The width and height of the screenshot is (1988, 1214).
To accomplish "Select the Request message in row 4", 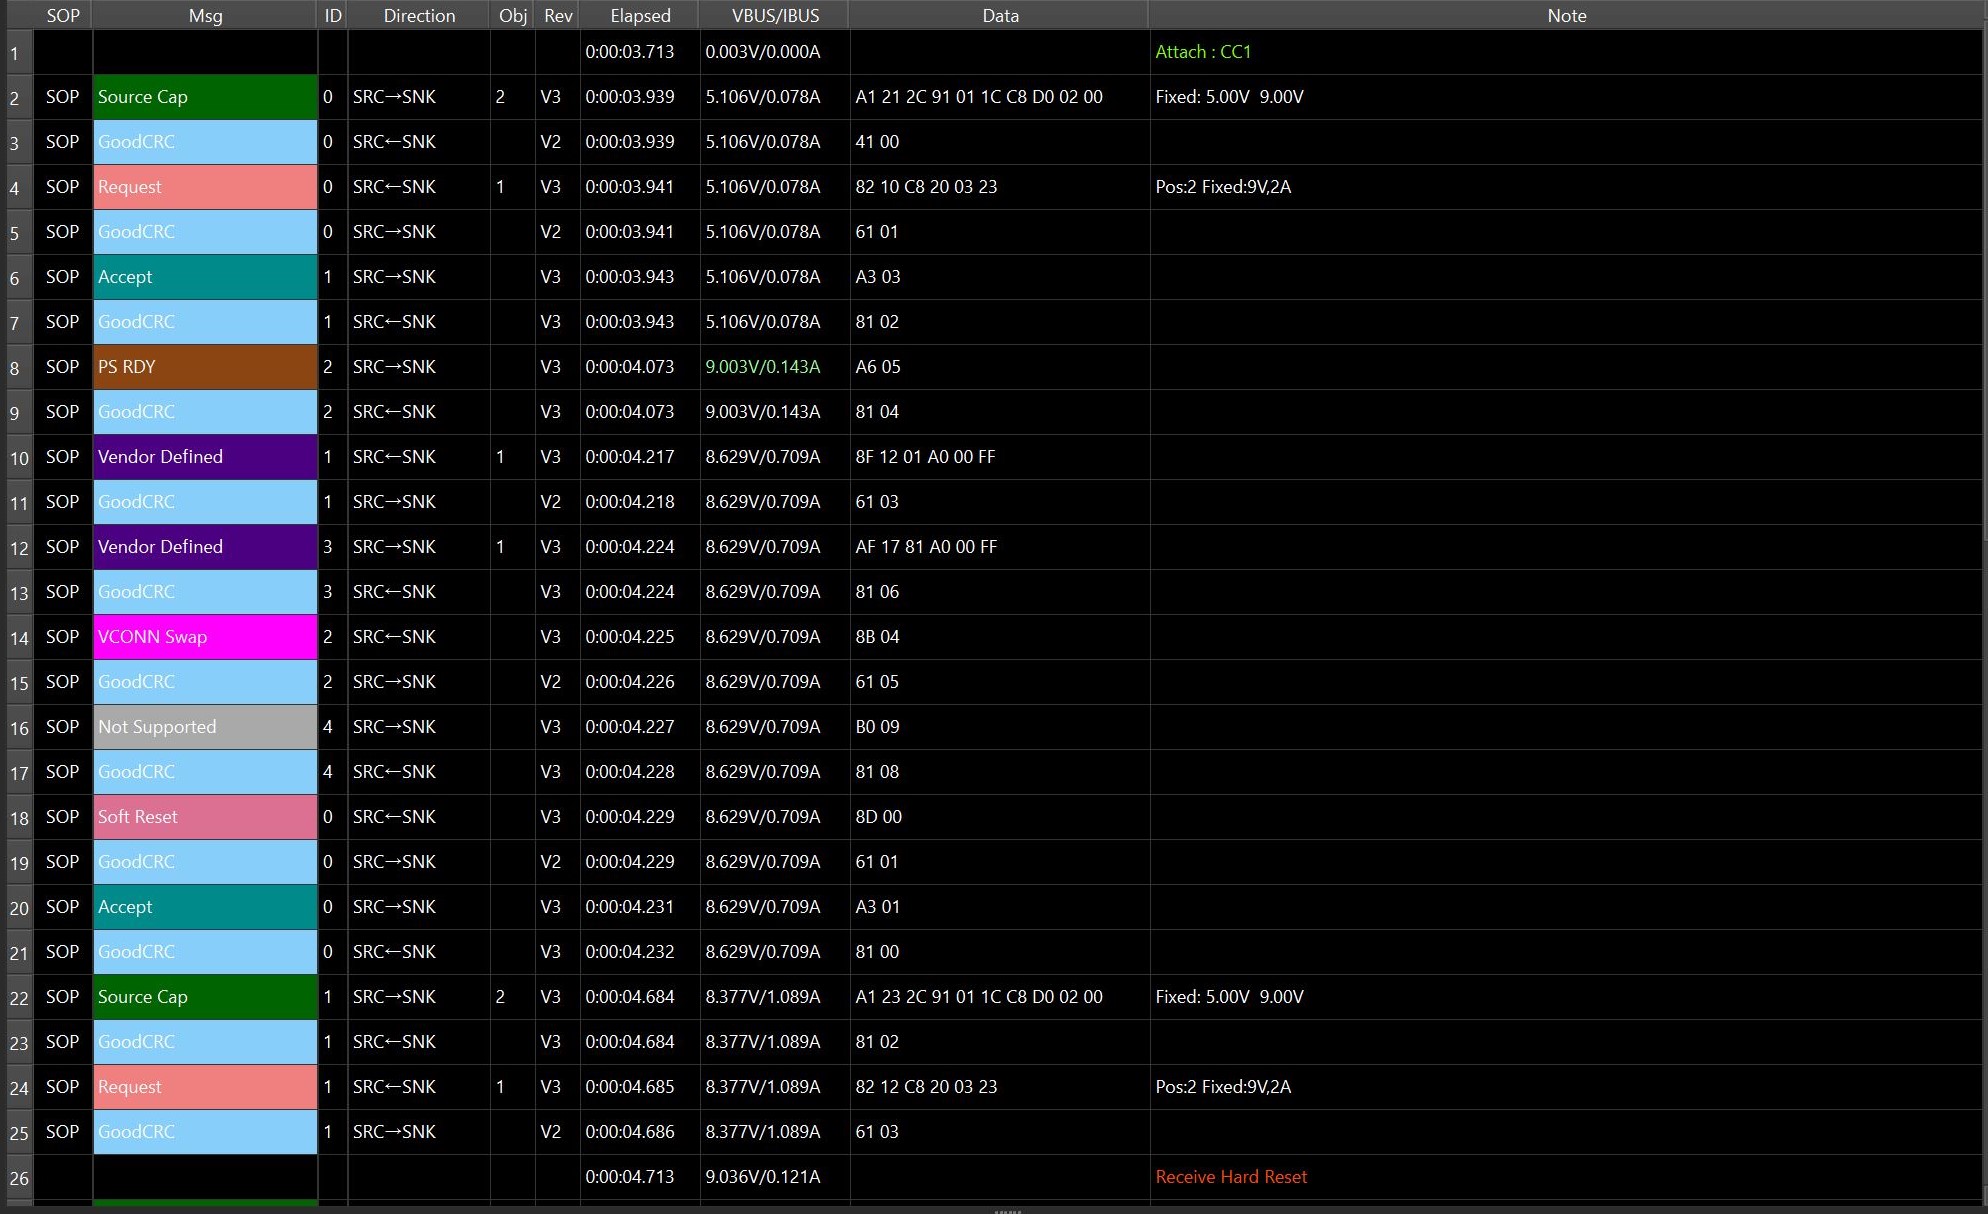I will point(205,187).
